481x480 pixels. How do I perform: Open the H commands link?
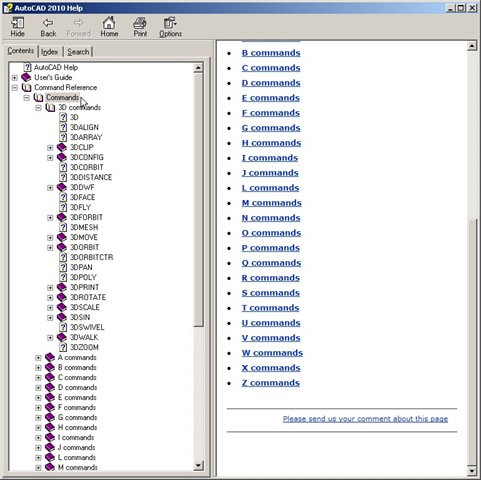pos(271,143)
